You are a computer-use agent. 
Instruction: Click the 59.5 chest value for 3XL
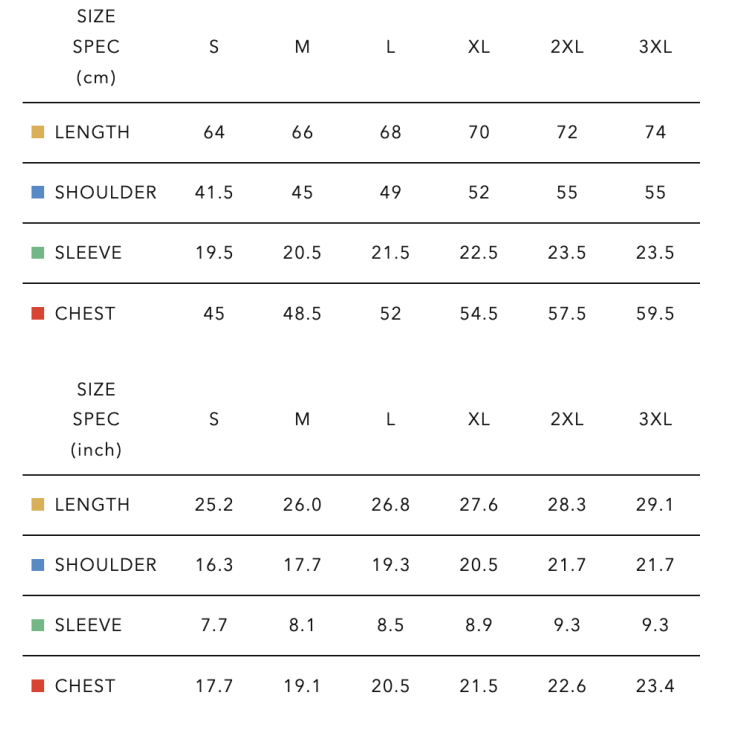(655, 313)
